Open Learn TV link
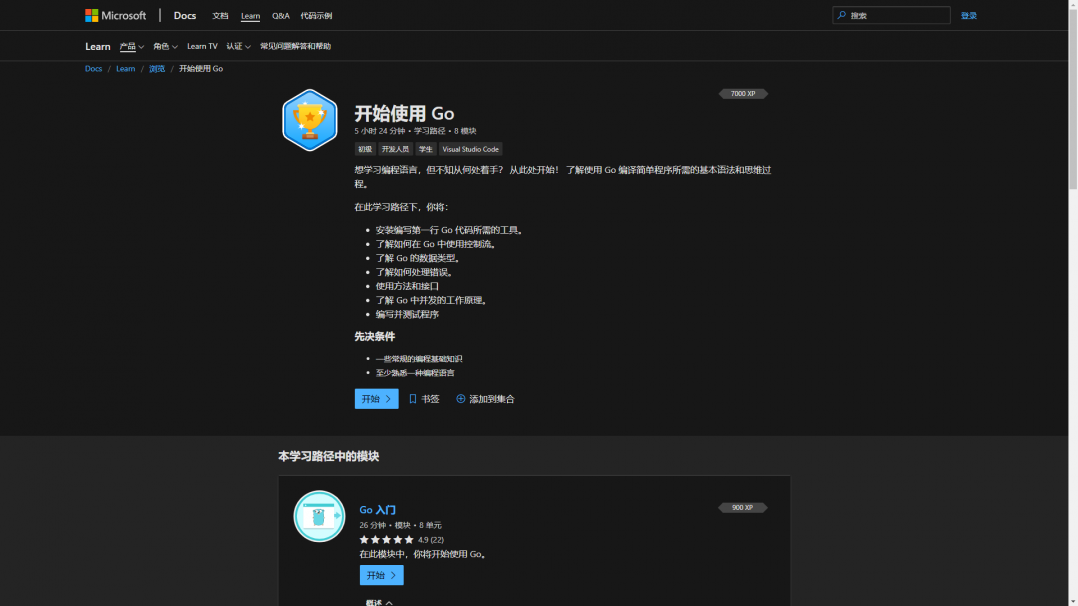The height and width of the screenshot is (606, 1078). coord(202,47)
